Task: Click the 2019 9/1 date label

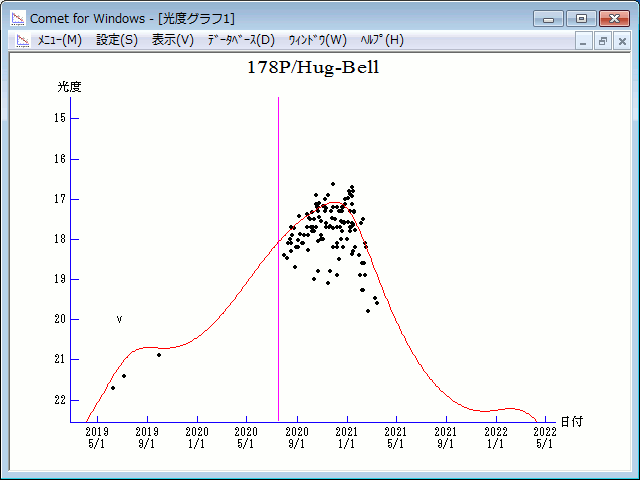Action: pyautogui.click(x=147, y=438)
